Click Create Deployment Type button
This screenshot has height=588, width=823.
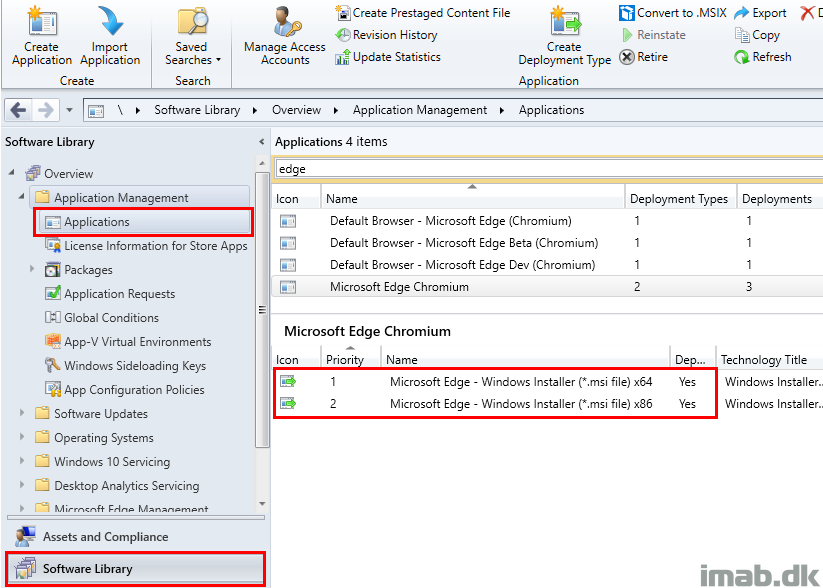(x=564, y=36)
